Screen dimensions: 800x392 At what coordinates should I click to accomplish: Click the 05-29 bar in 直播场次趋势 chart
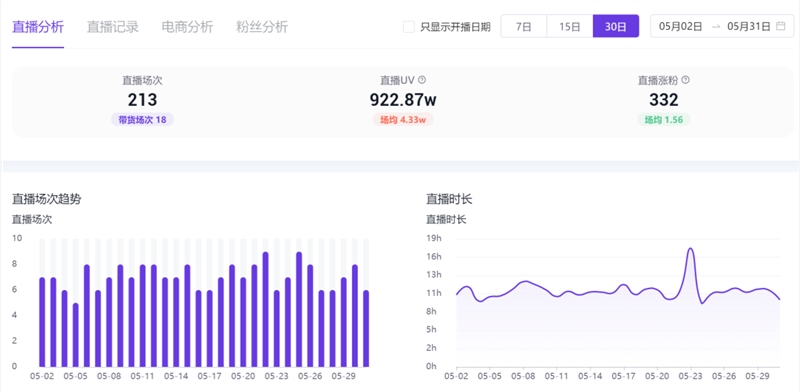pyautogui.click(x=343, y=322)
